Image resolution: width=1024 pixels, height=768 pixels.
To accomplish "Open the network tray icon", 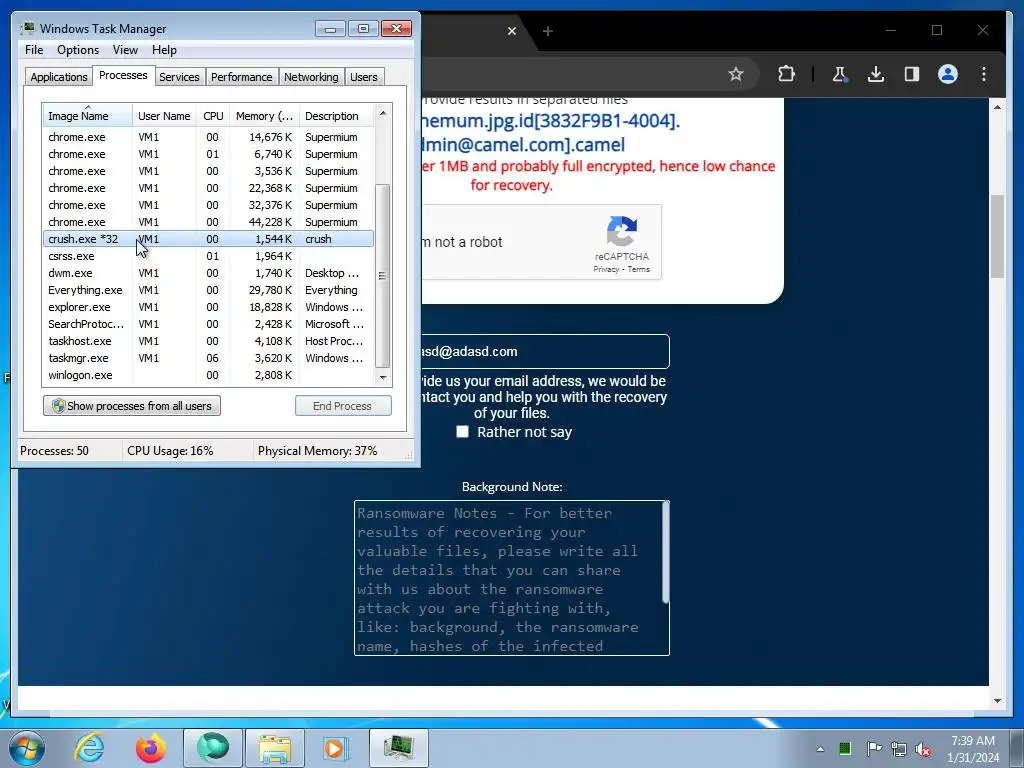I will (899, 749).
